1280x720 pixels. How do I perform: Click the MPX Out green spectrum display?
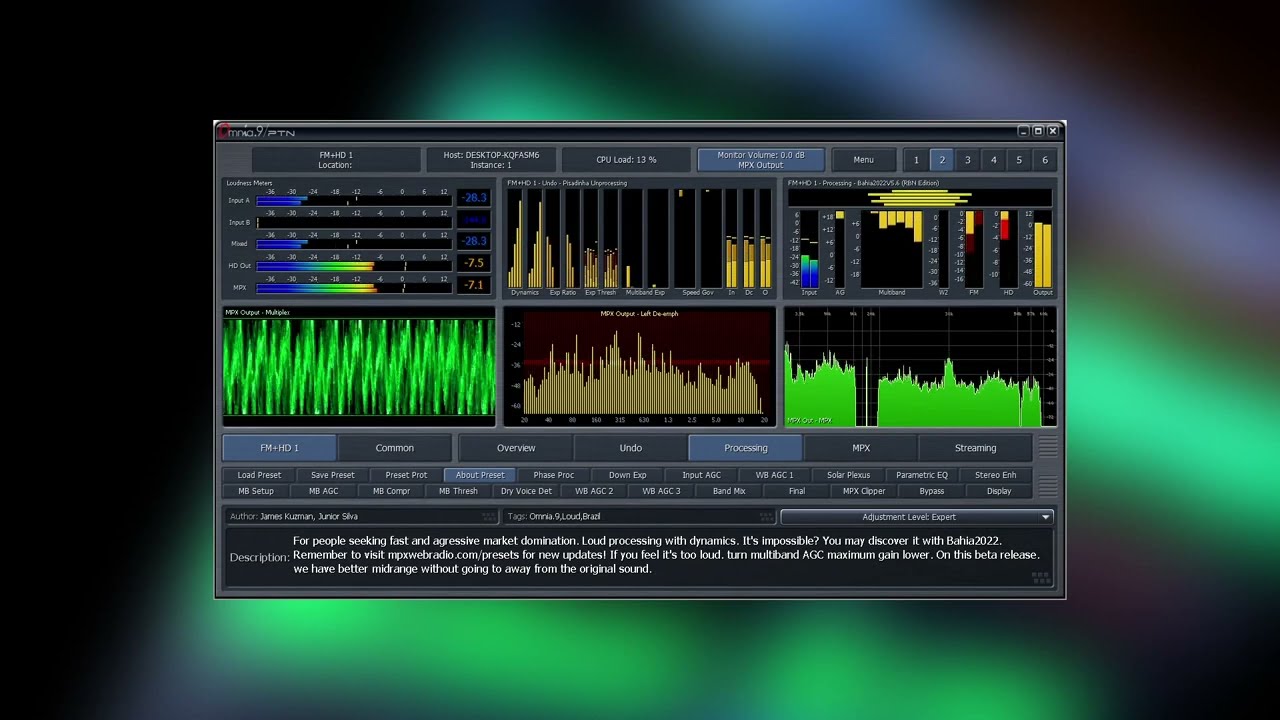point(920,367)
